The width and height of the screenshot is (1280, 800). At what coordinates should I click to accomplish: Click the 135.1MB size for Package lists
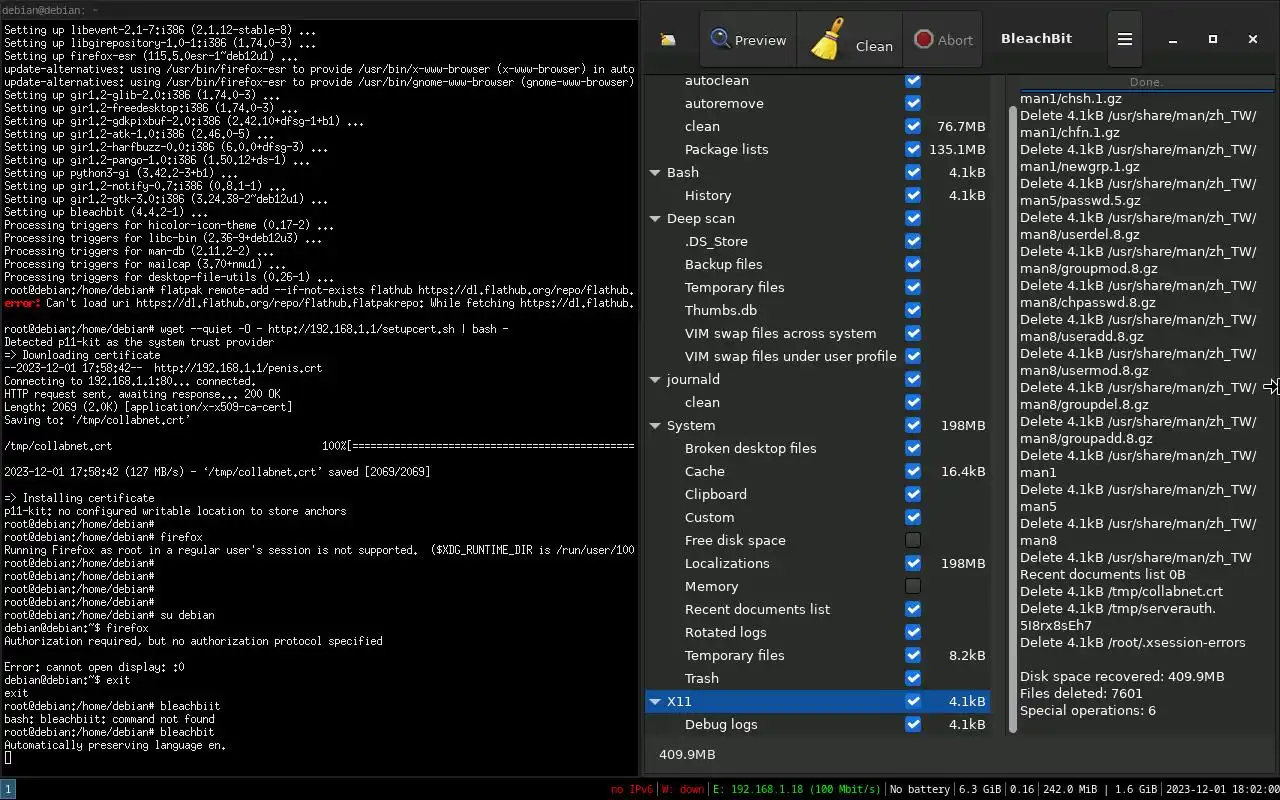[x=957, y=149]
